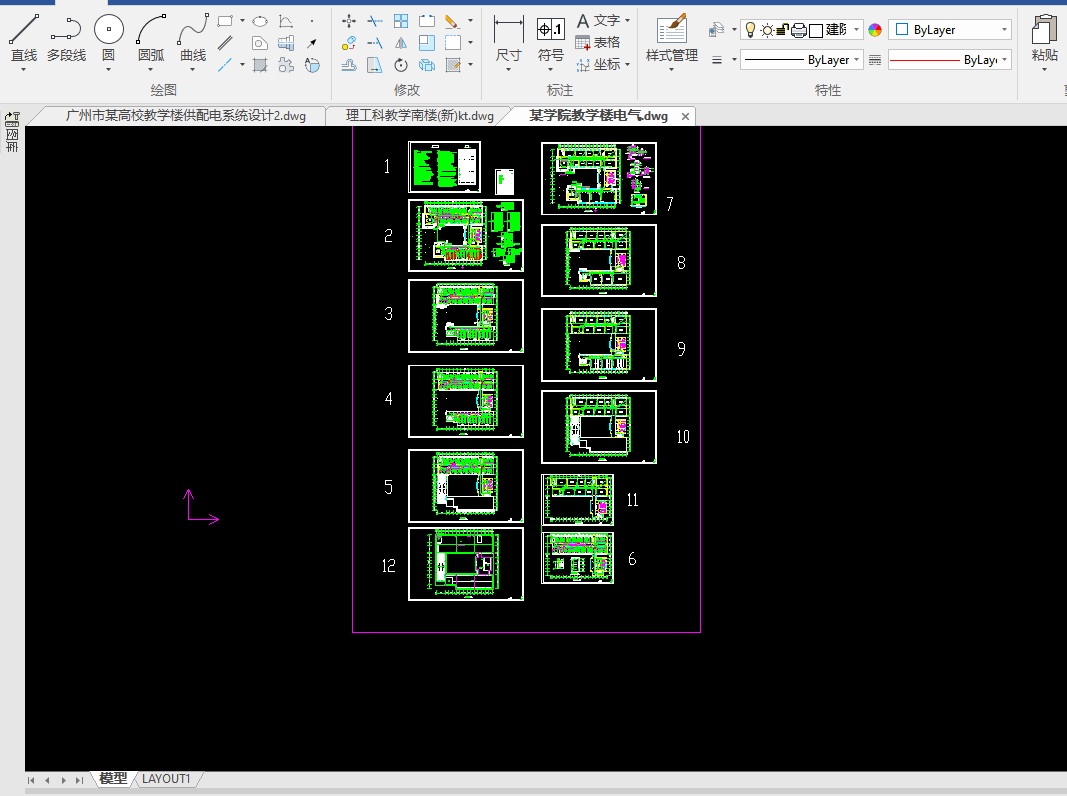Viewport: 1067px width, 796px height.
Task: Select the Mirror tool
Action: (x=401, y=43)
